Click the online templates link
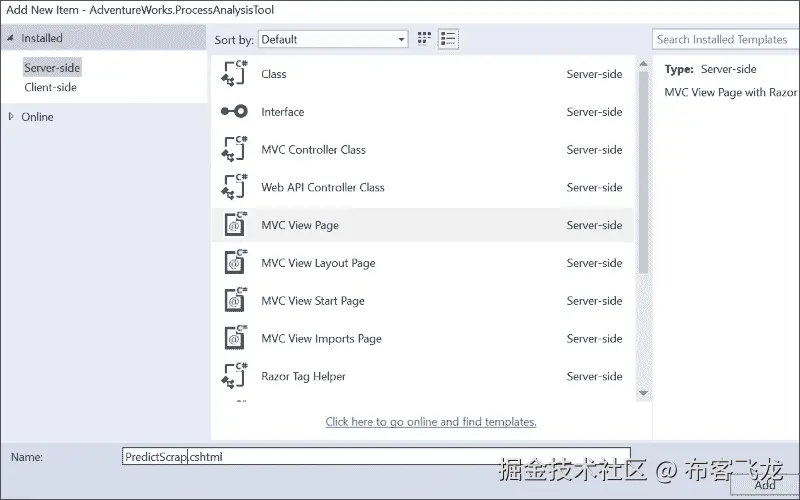 pos(431,422)
